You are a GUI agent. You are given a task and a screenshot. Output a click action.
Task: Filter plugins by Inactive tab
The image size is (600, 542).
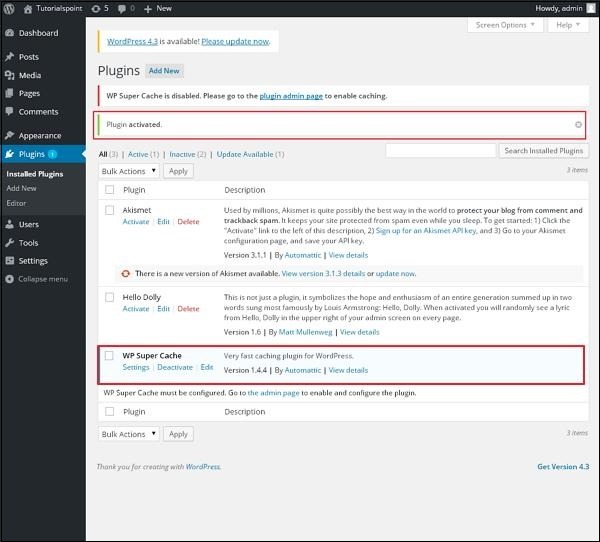point(182,154)
